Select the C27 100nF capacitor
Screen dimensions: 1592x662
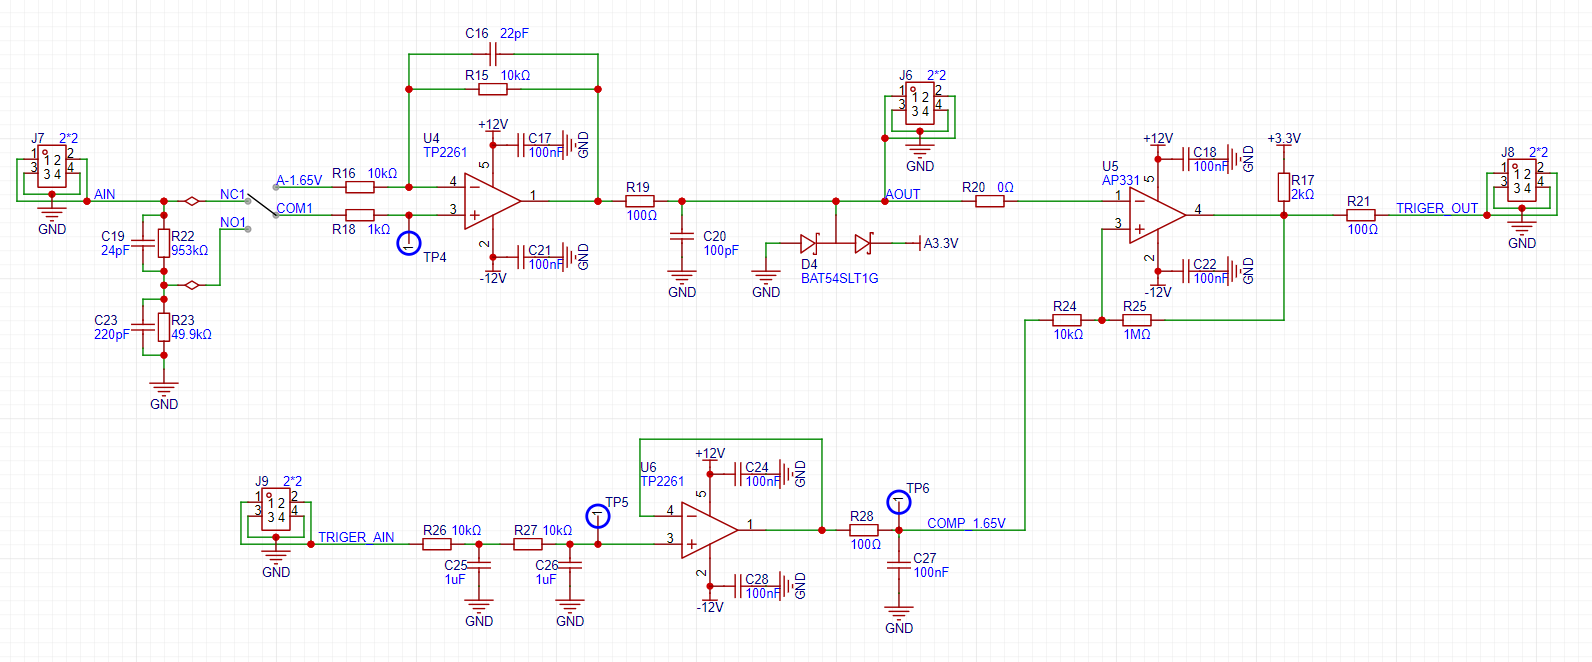click(x=899, y=567)
